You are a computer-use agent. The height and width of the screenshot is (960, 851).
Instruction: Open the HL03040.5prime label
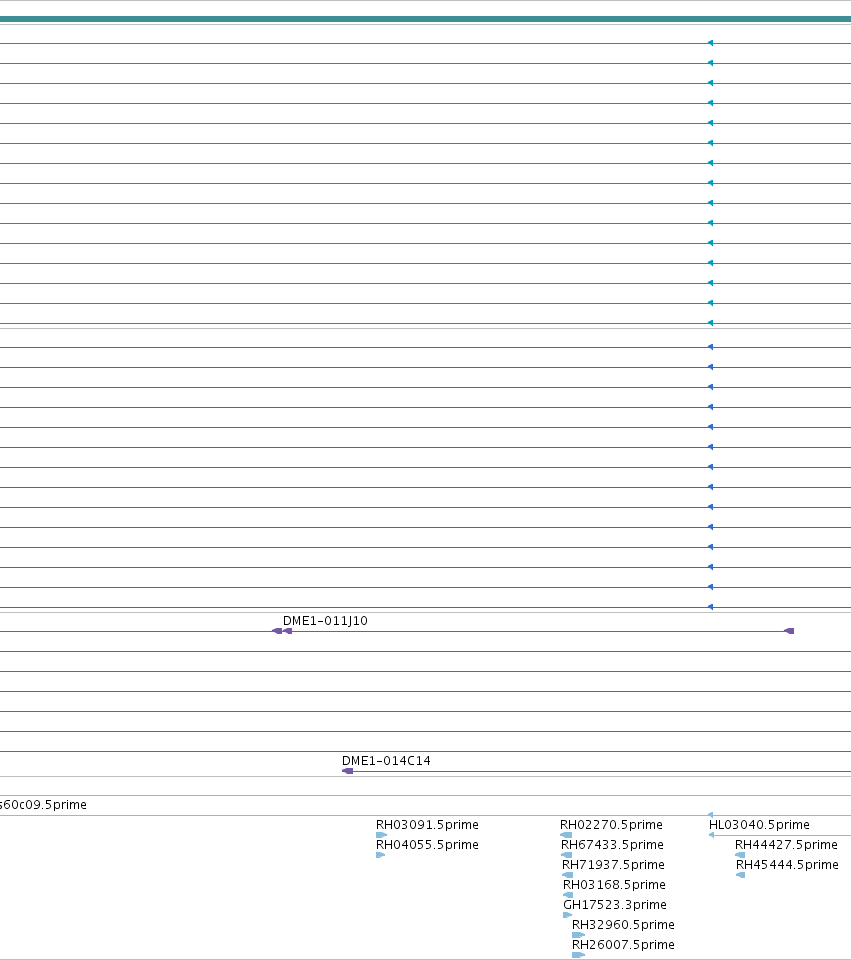click(759, 825)
